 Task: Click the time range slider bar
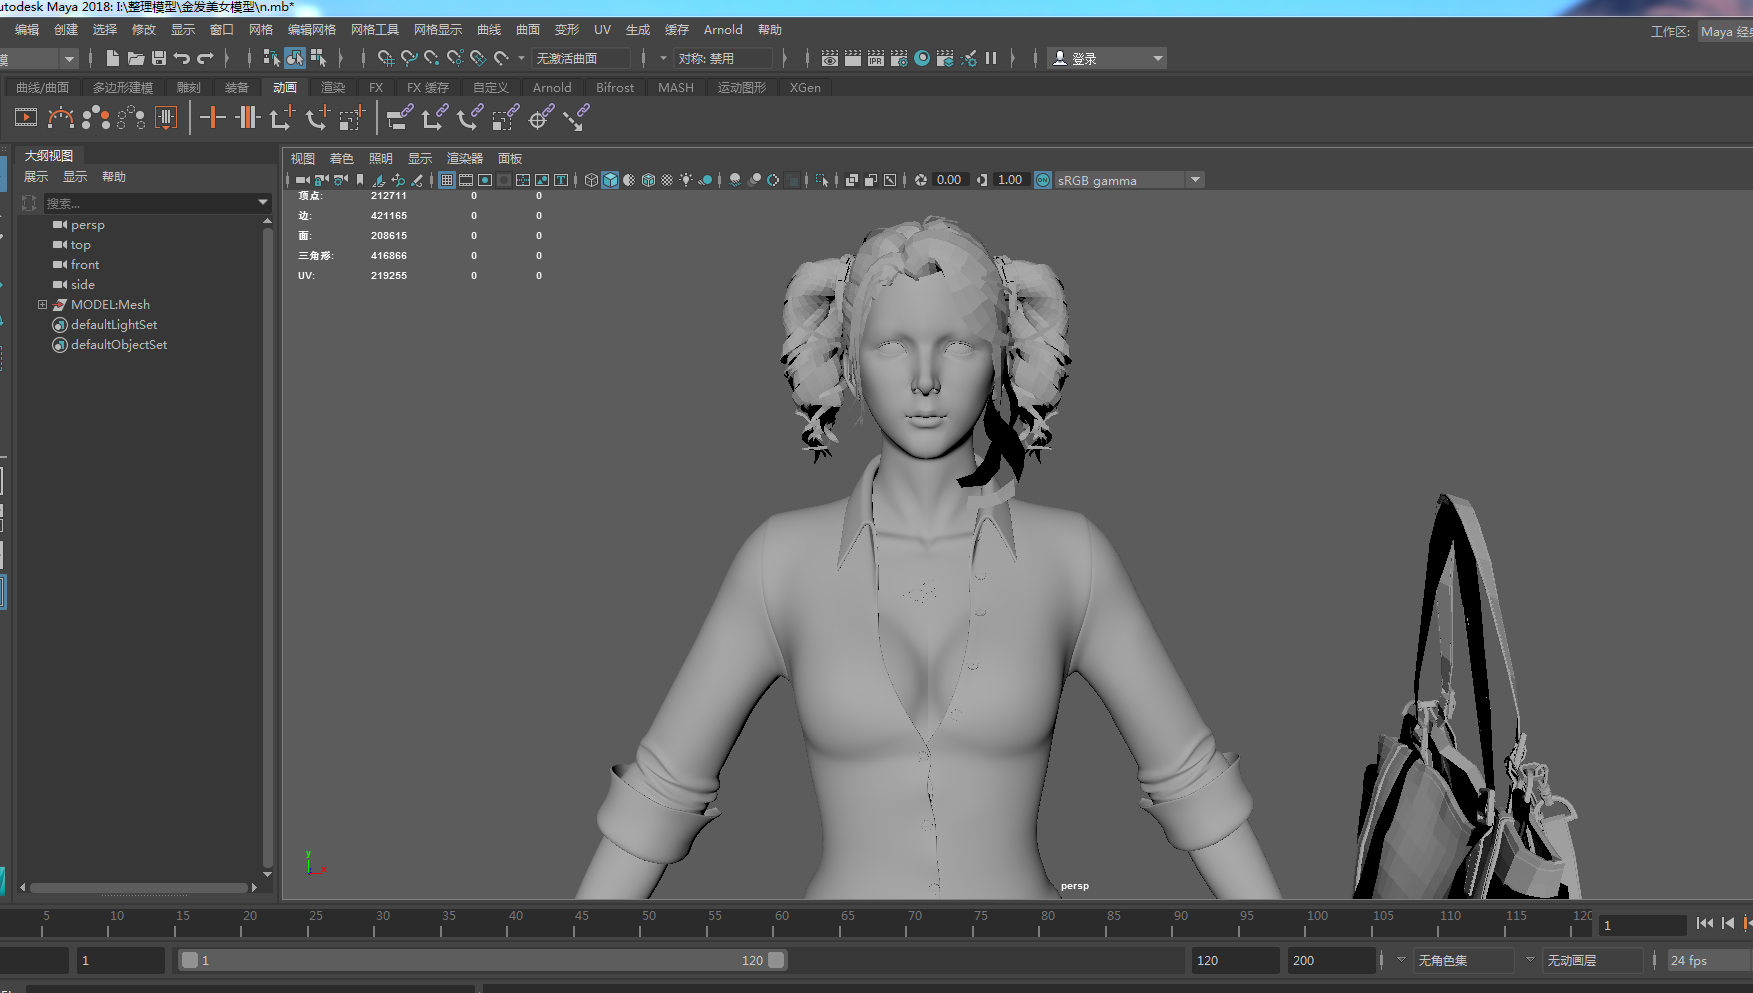(480, 960)
